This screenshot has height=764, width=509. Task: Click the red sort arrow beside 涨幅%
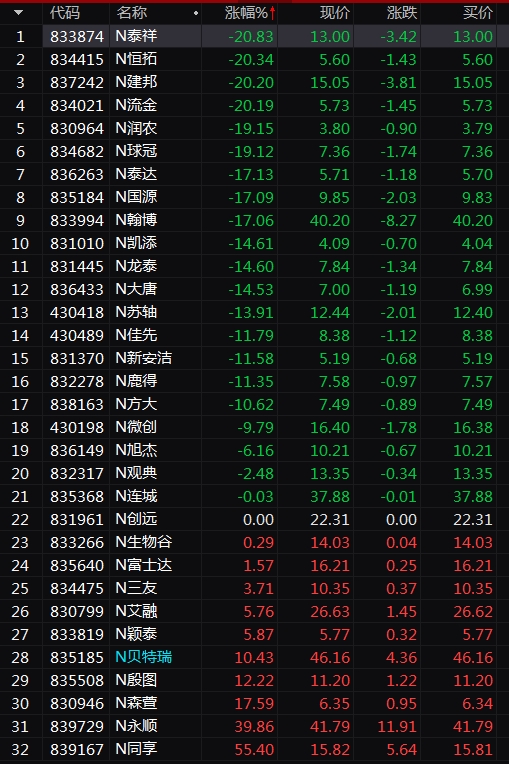(272, 13)
